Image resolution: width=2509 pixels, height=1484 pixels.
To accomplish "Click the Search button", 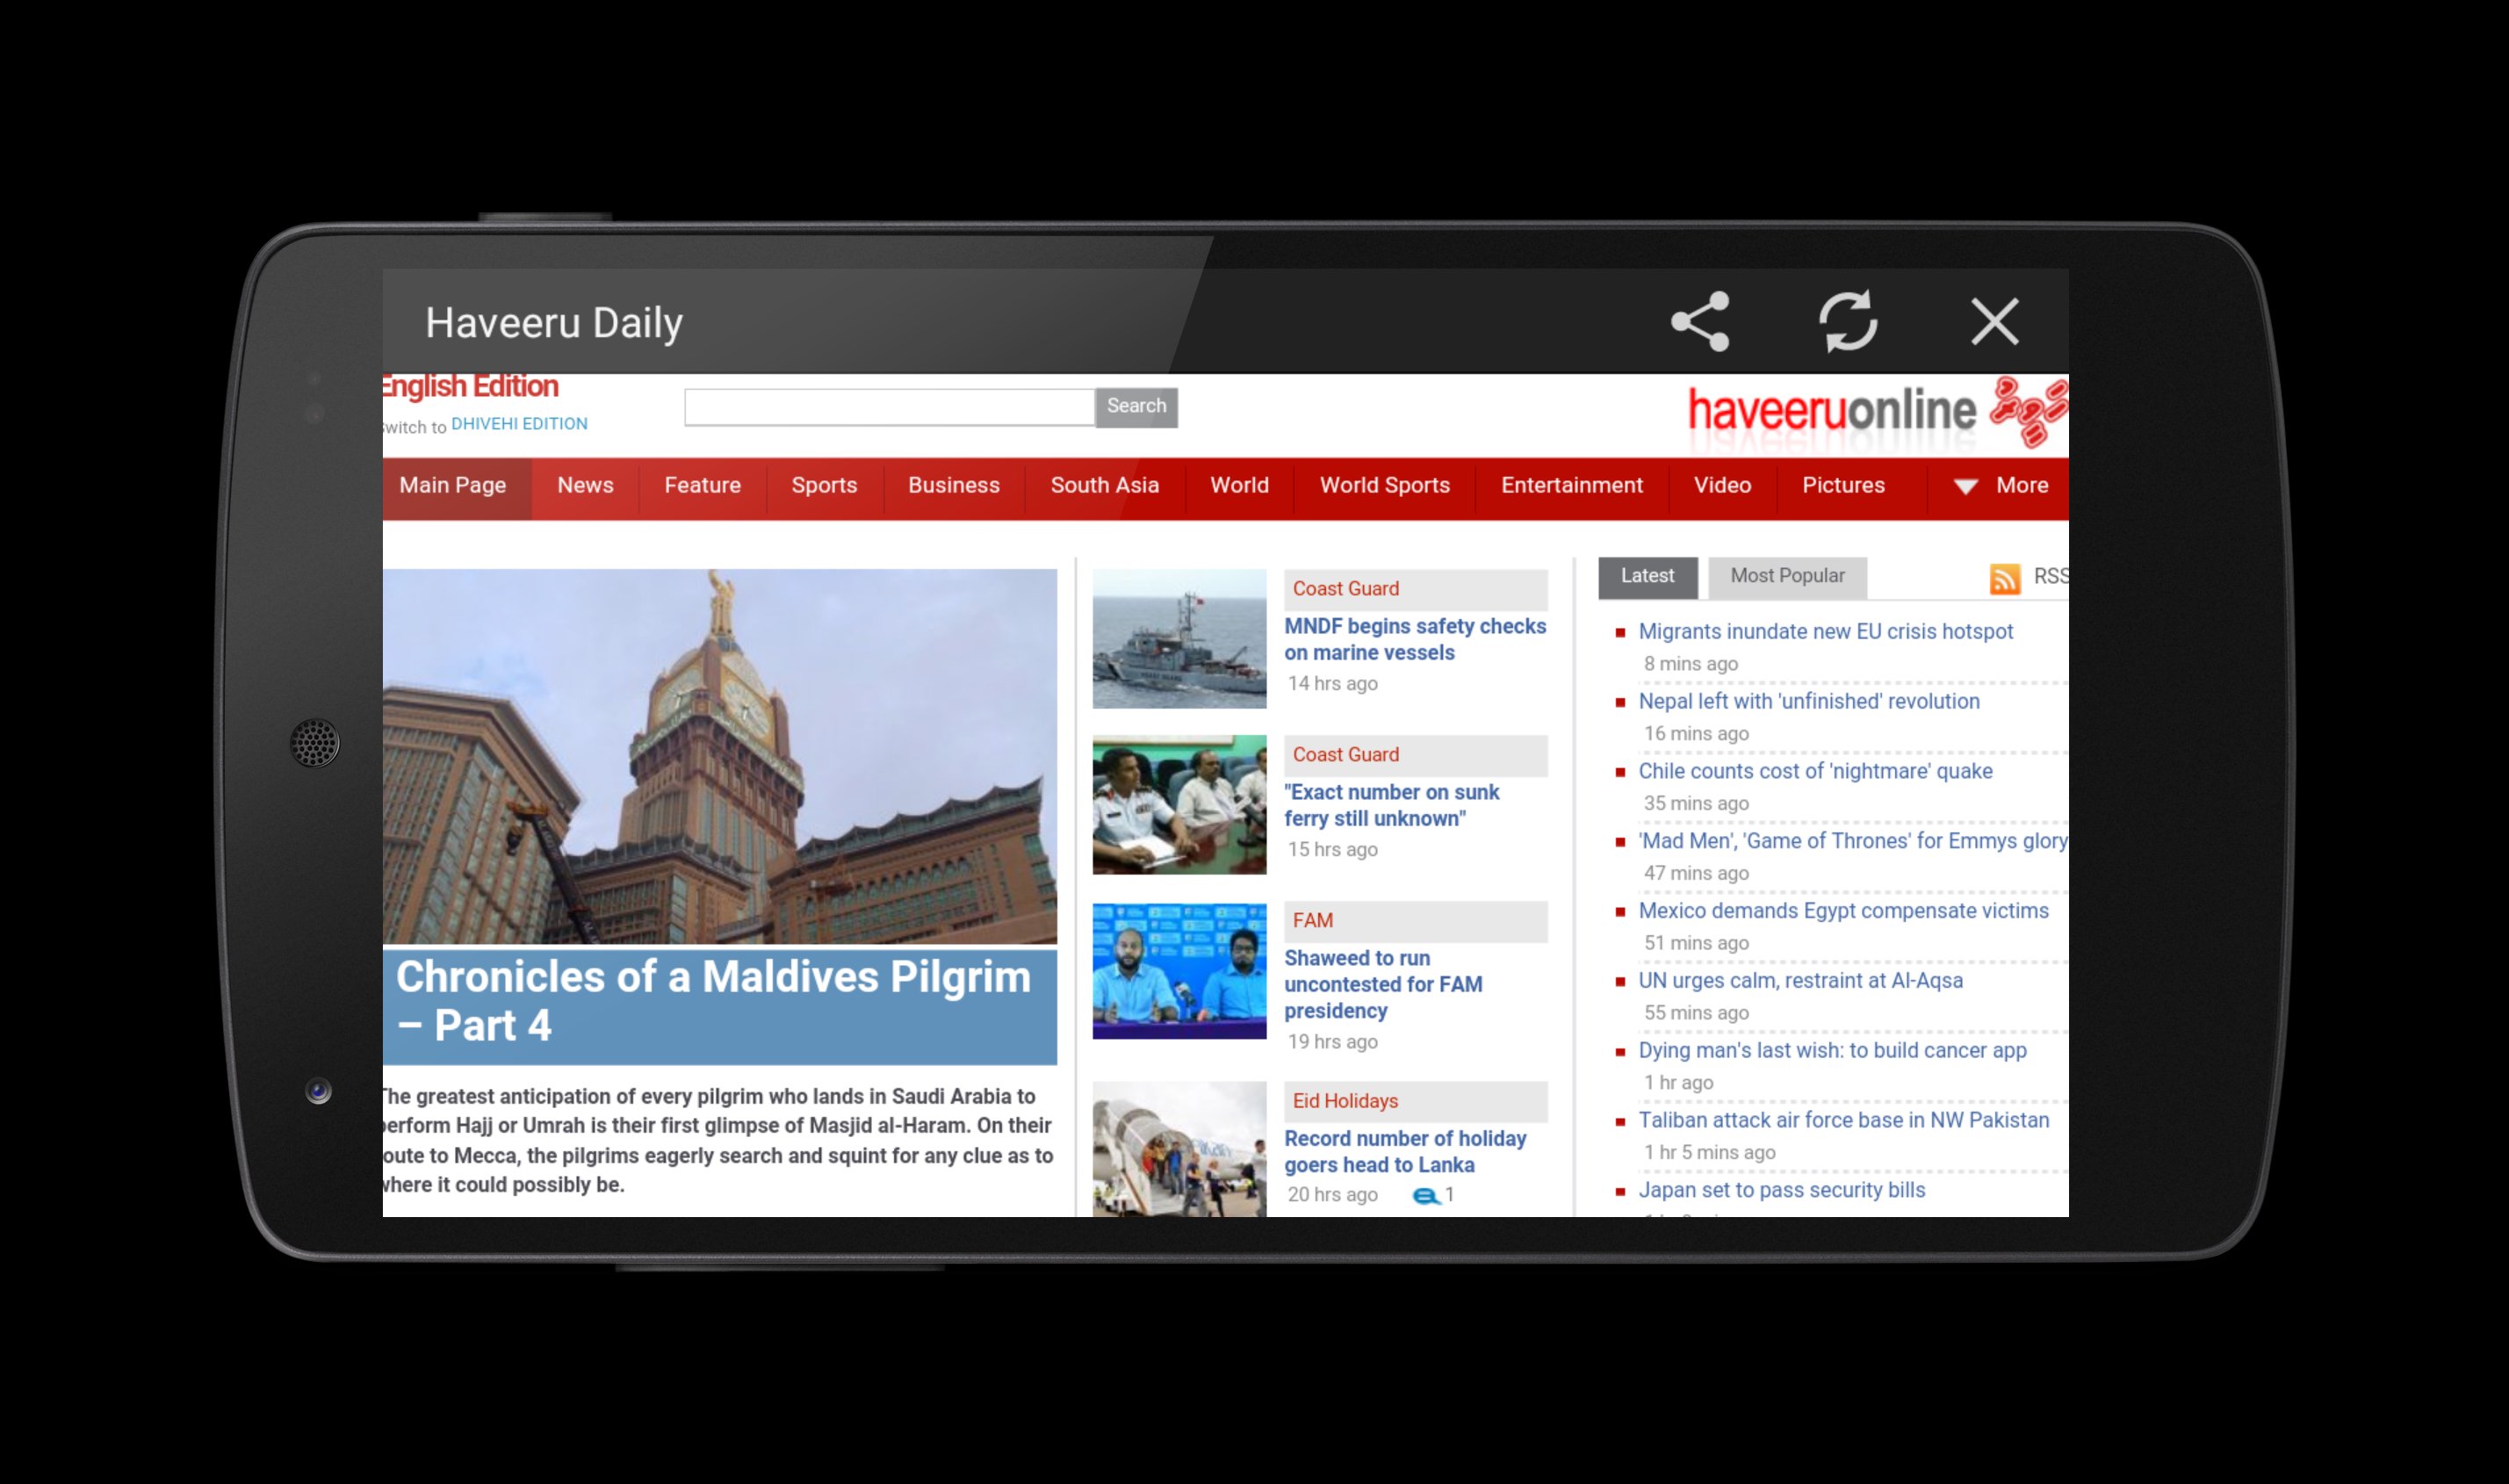I will (x=1136, y=406).
